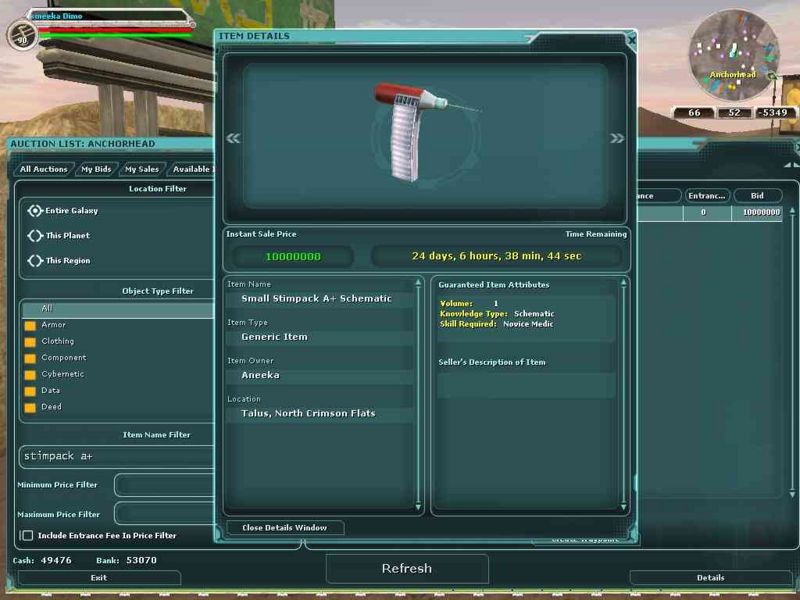Click the Cybernetic folder icon
The image size is (800, 600).
(30, 375)
